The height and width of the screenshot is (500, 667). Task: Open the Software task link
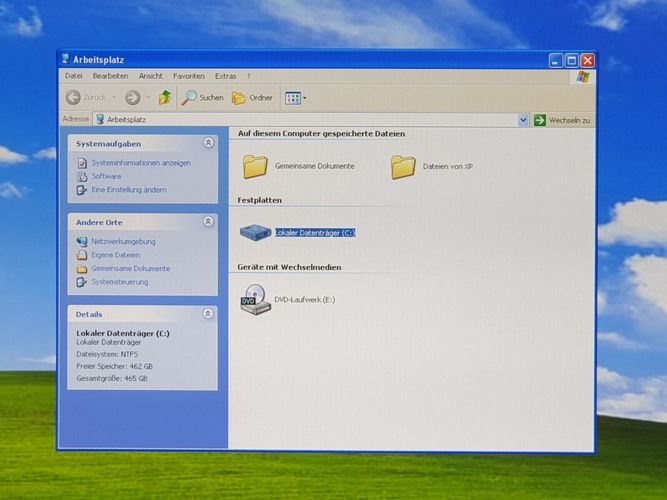106,176
